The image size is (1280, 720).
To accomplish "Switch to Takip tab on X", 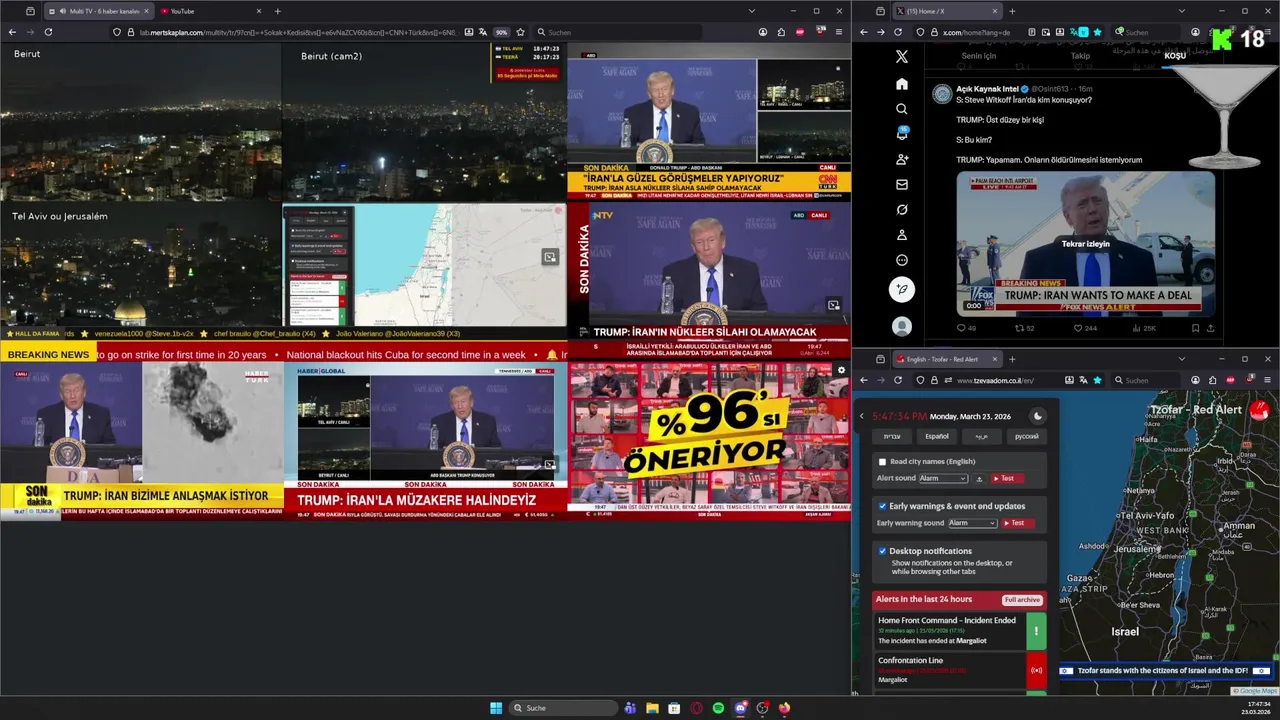I will point(1080,56).
